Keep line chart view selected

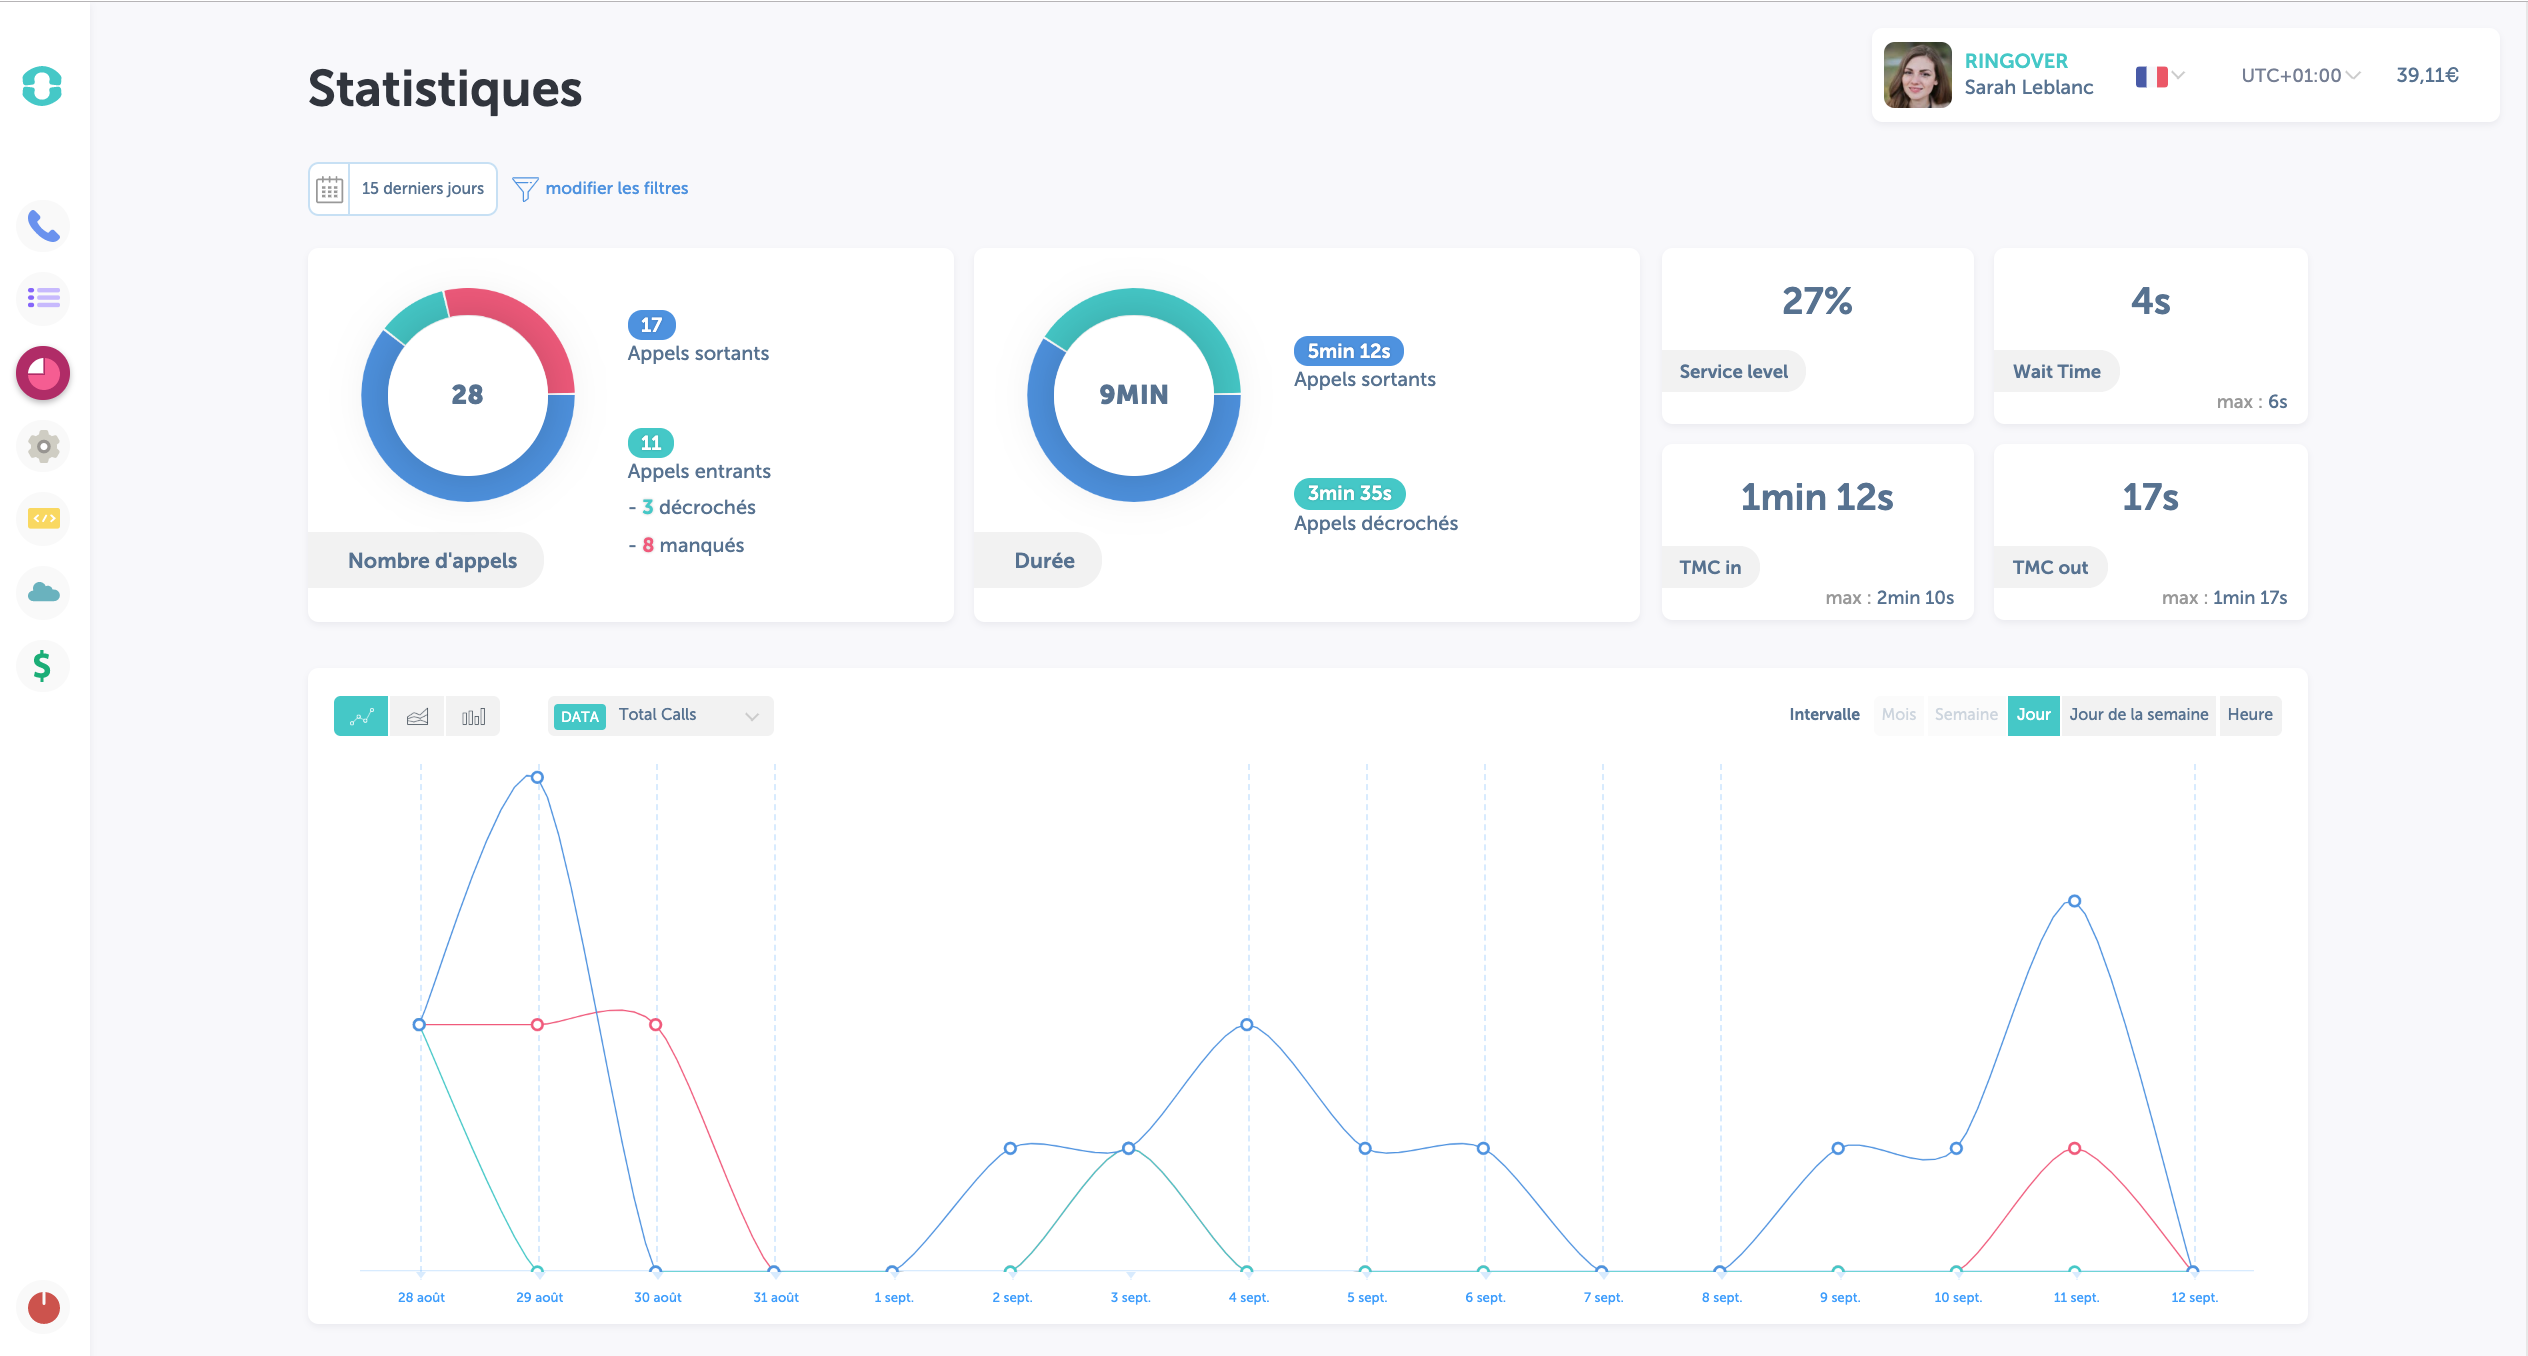(x=360, y=715)
